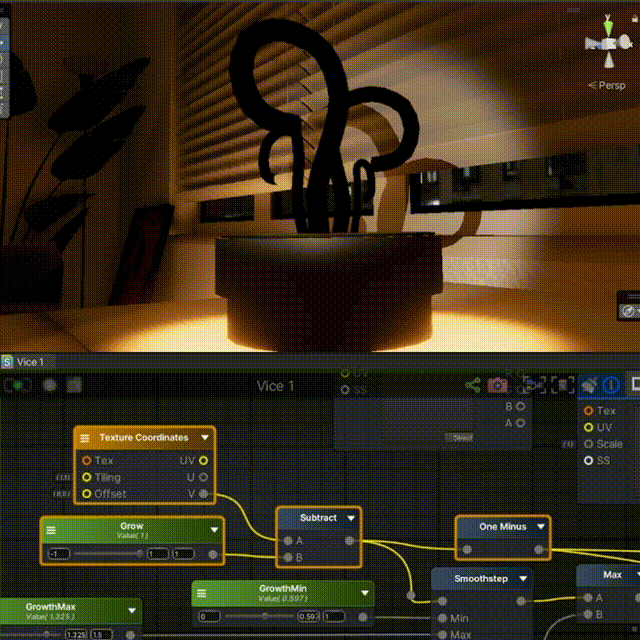
Task: Take a screenshot with the camera icon
Action: tap(497, 385)
